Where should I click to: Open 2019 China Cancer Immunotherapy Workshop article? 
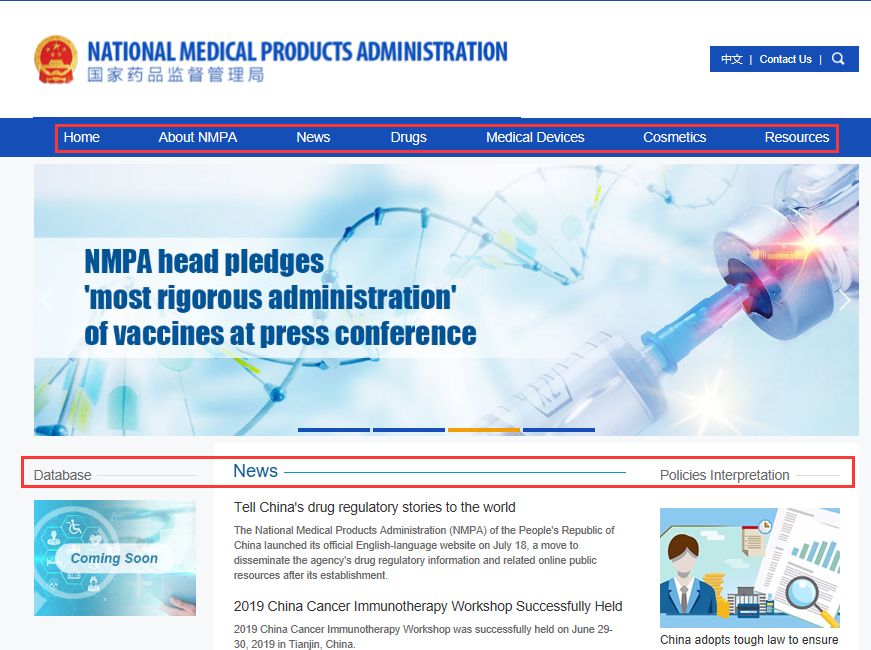click(x=428, y=606)
